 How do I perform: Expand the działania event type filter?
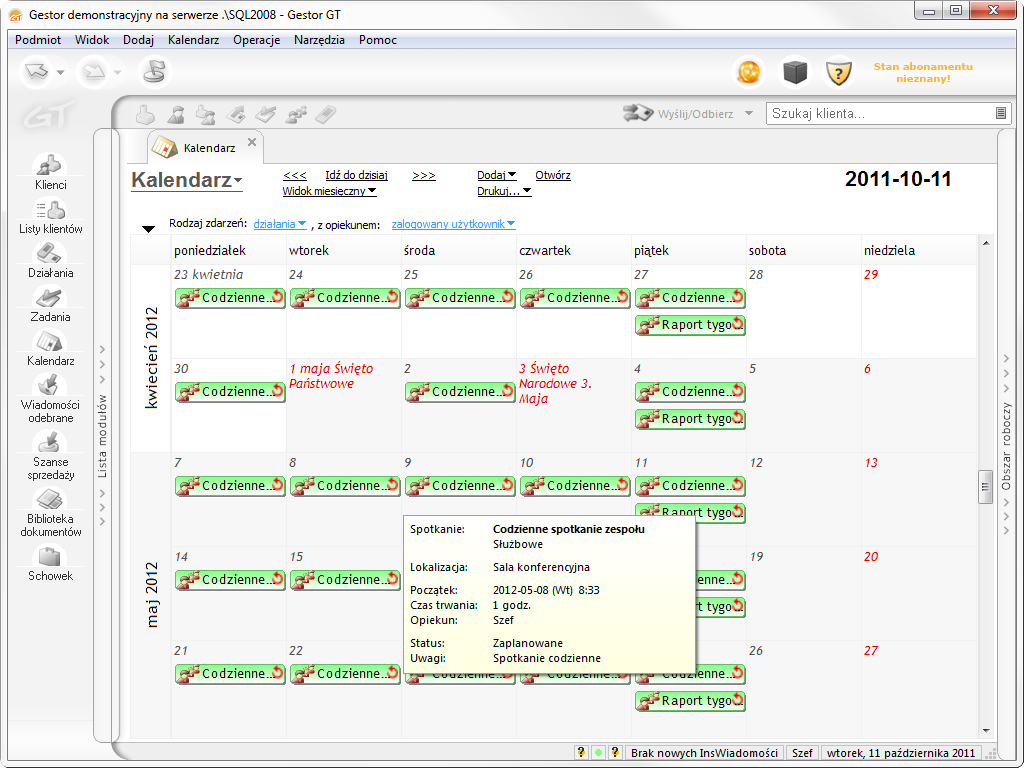tap(280, 224)
